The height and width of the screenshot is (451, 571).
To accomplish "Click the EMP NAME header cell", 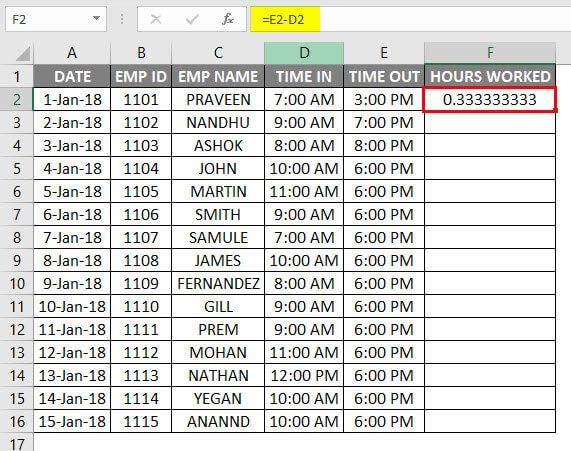I will pyautogui.click(x=218, y=77).
